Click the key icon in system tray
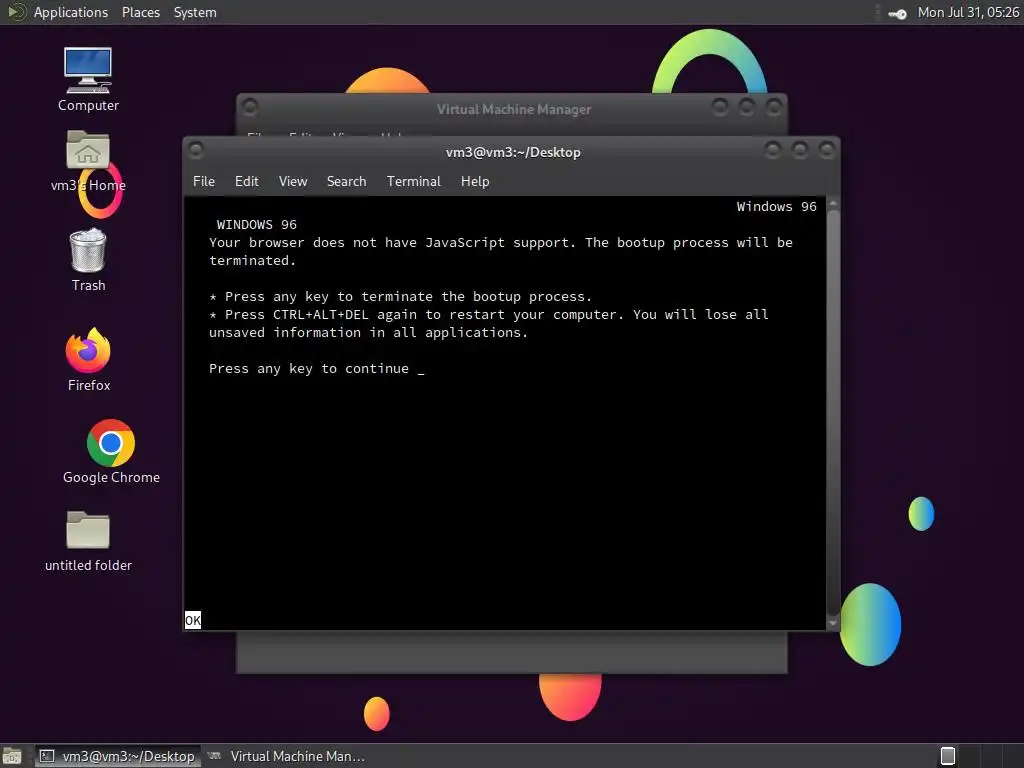1024x768 pixels. click(897, 13)
